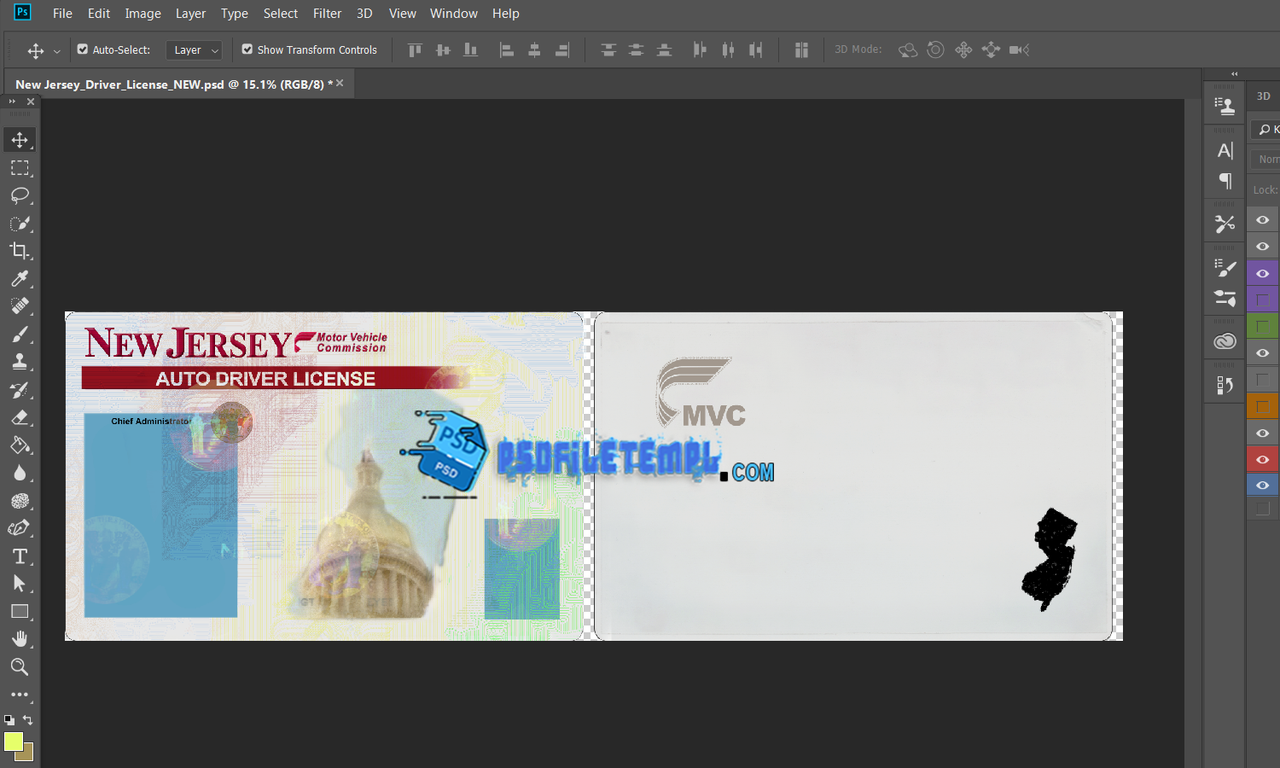Select the Crop tool
The width and height of the screenshot is (1280, 768).
pos(19,251)
